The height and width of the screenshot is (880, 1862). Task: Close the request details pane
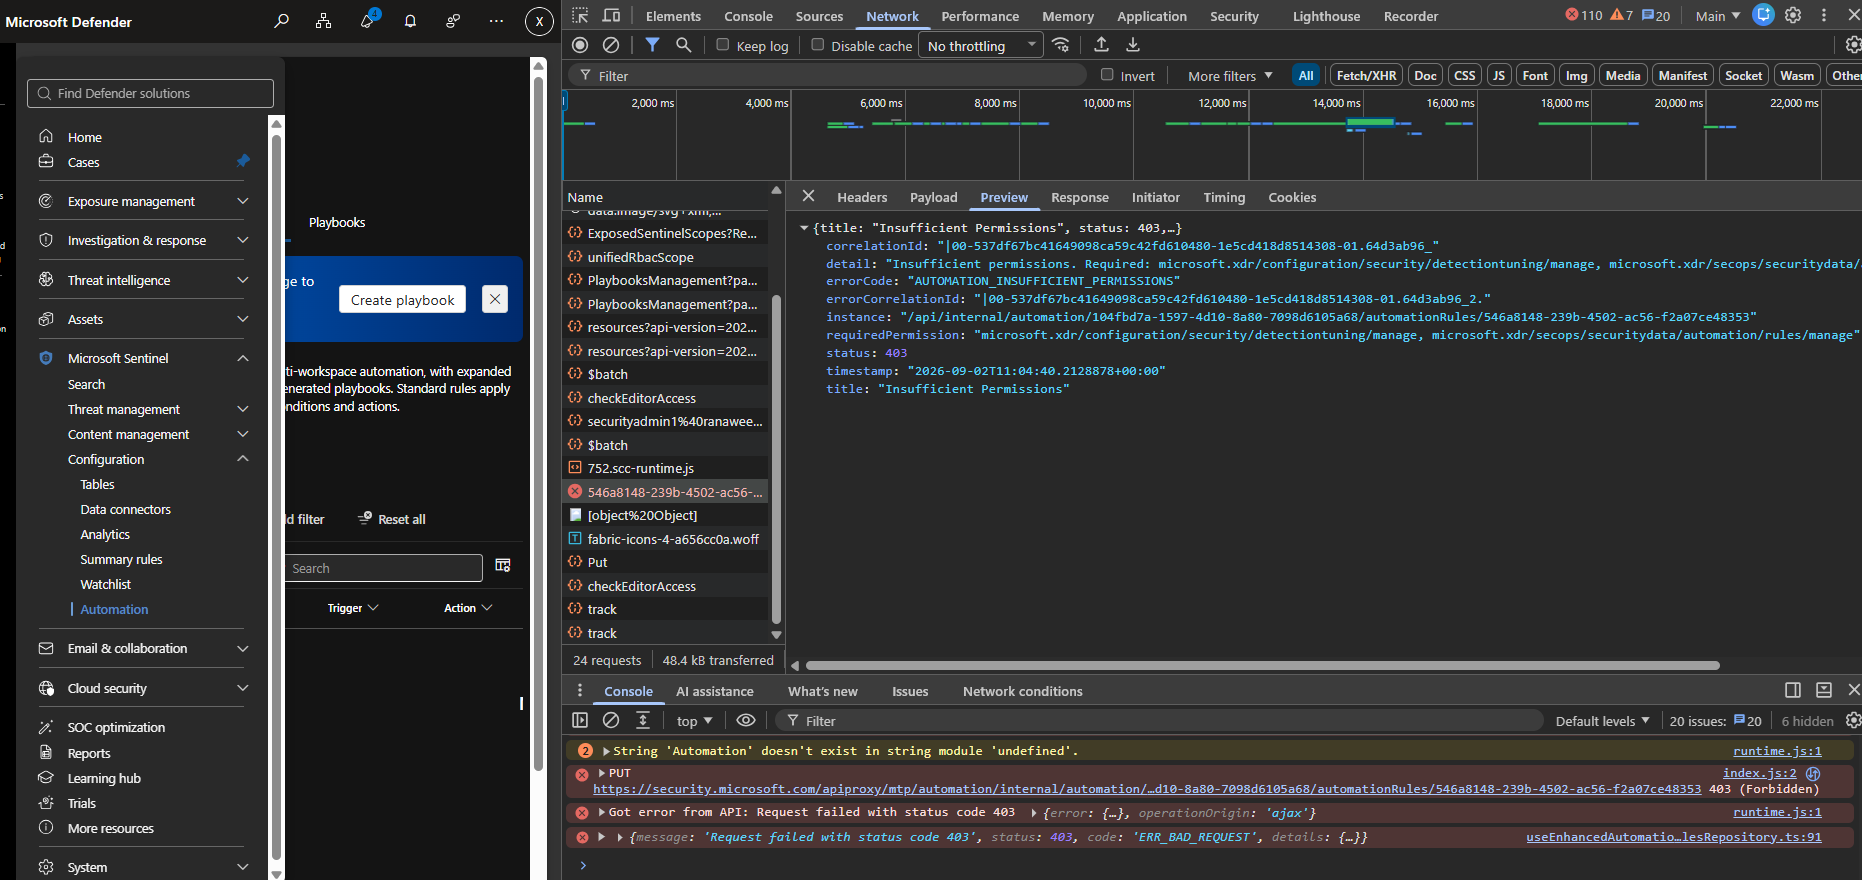(808, 196)
